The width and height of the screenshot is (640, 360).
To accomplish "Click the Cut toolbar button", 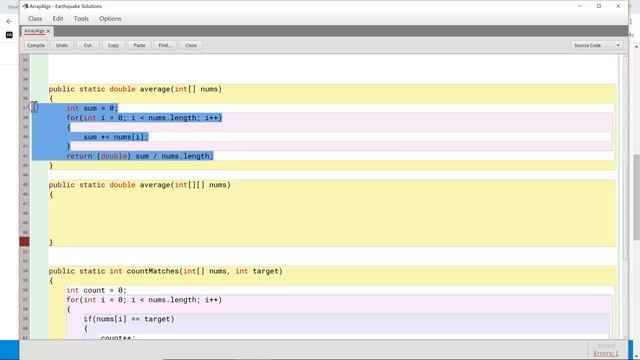I will click(87, 45).
